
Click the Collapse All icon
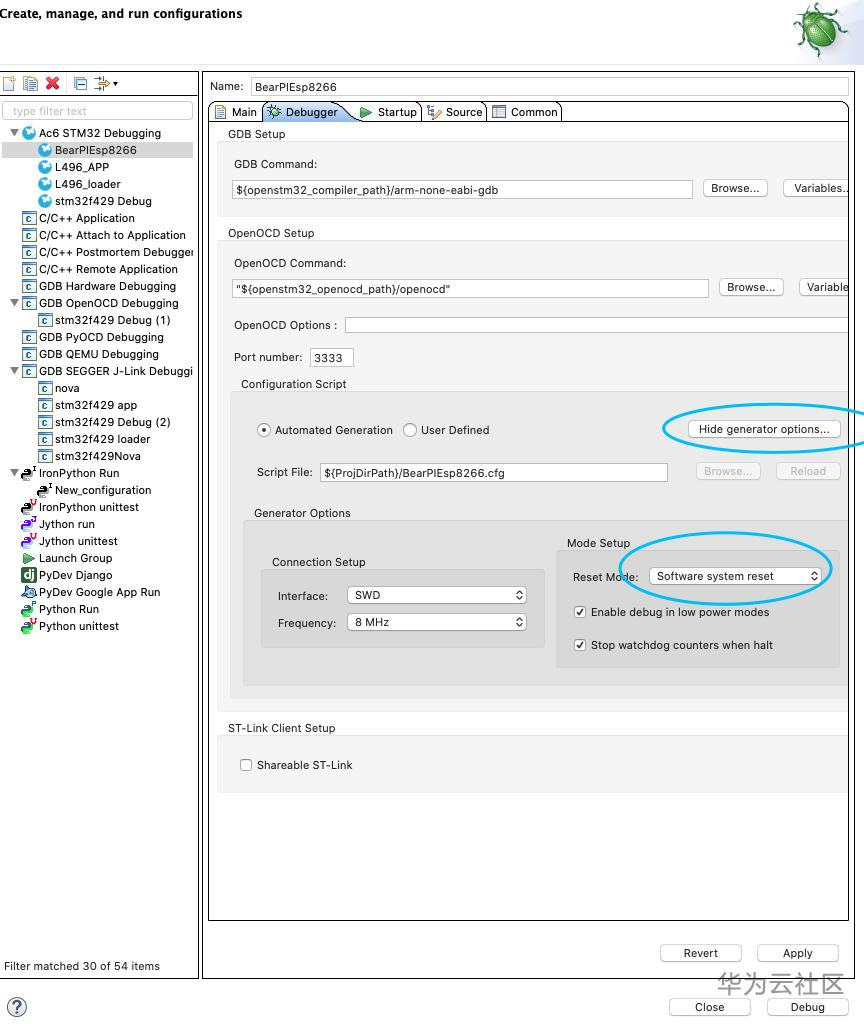80,84
